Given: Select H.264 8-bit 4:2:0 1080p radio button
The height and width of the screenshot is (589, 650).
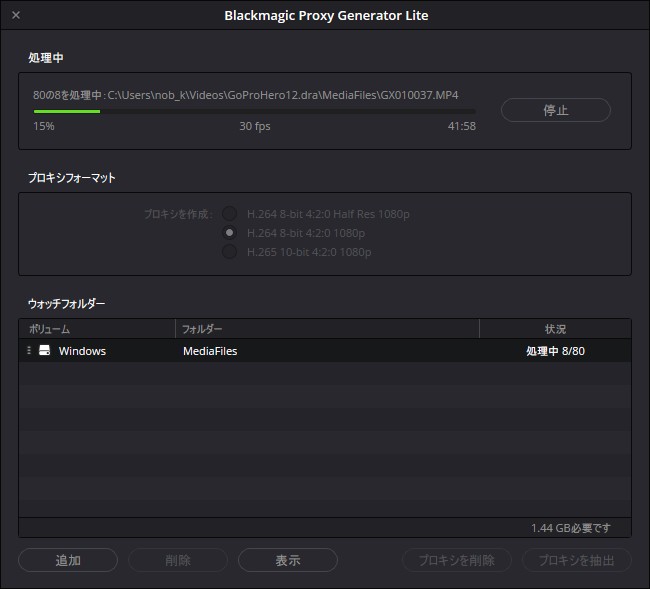Looking at the screenshot, I should [229, 233].
